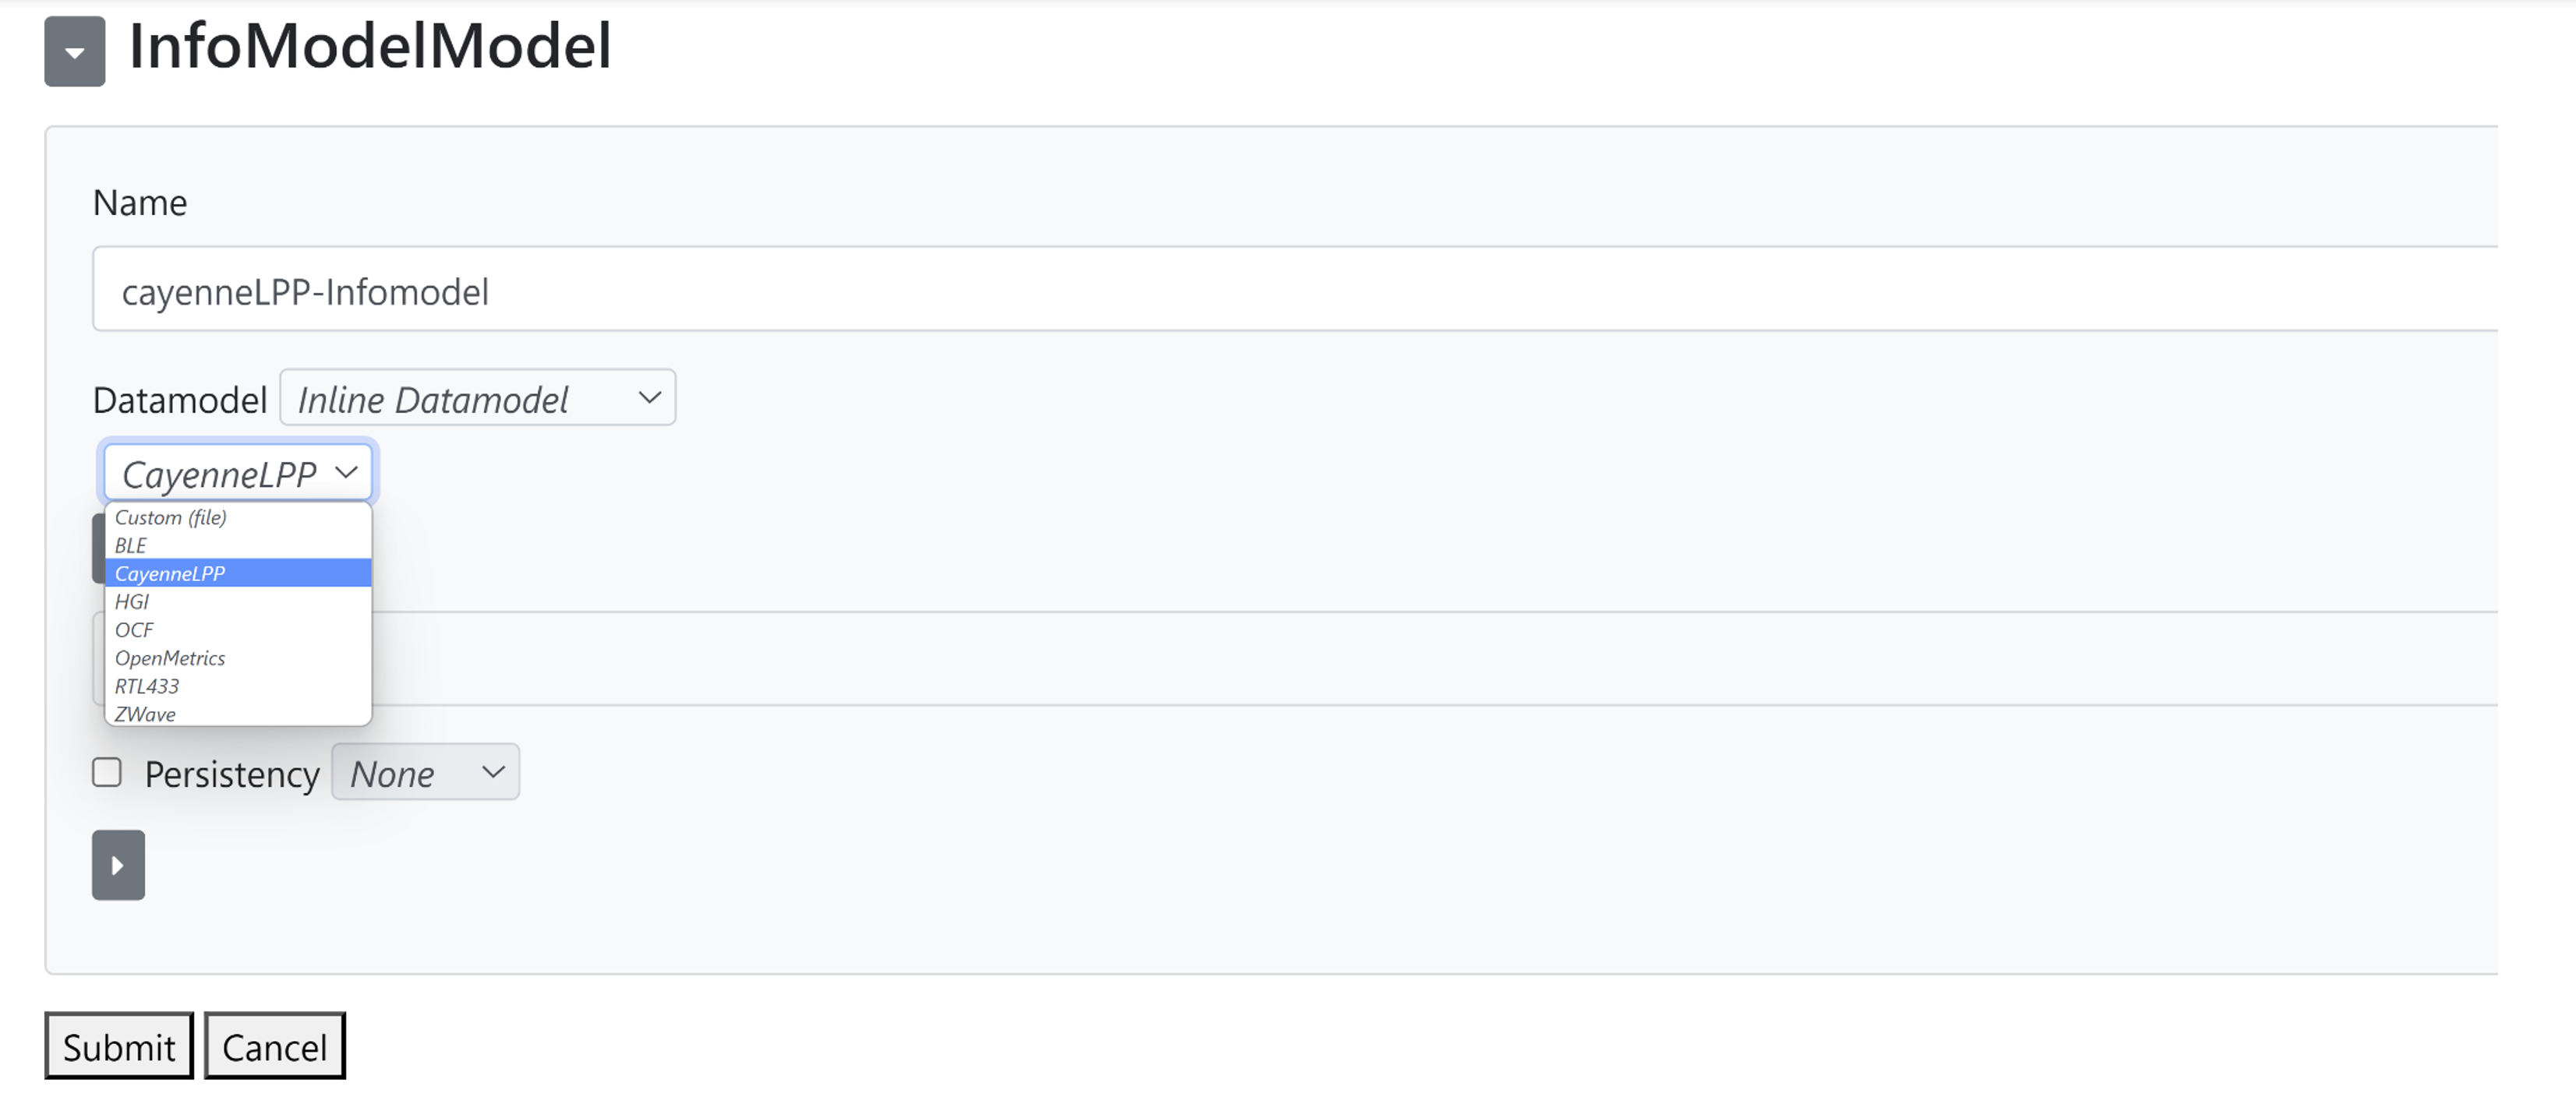
Task: Click the Name input field
Action: [x=1290, y=290]
